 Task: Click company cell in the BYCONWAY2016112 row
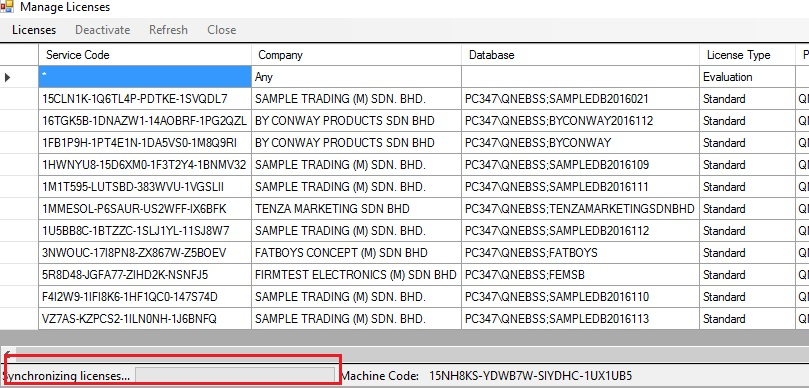357,121
